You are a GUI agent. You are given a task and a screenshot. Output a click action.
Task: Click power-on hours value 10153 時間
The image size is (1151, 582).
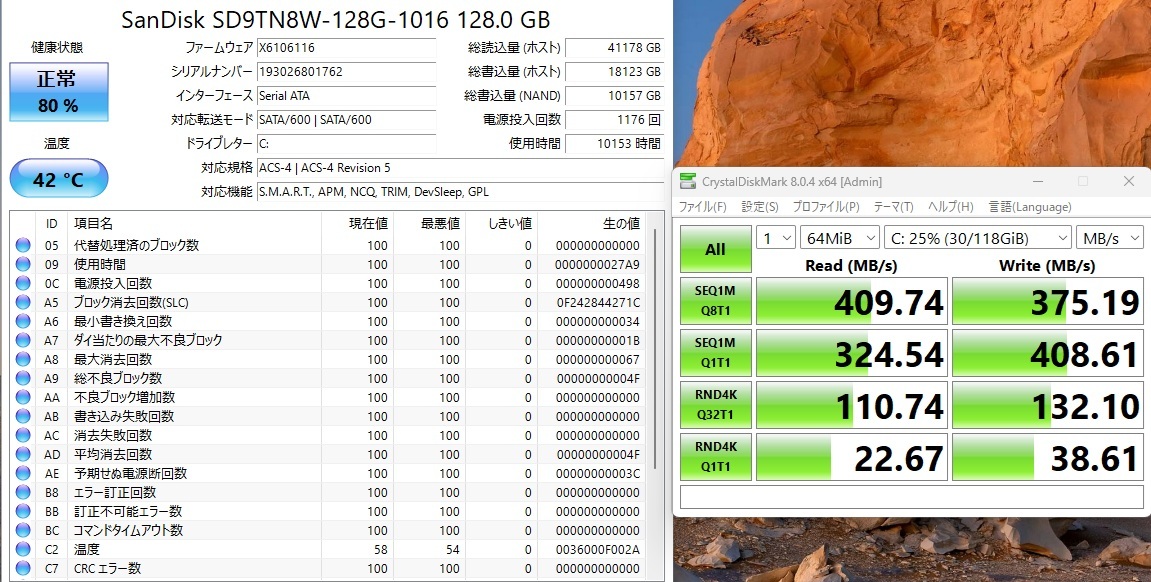[614, 144]
